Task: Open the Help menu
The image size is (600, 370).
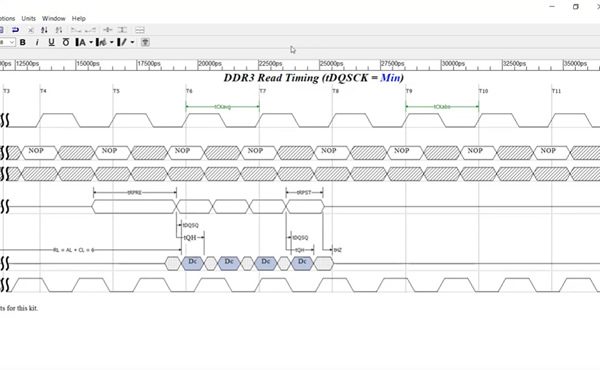Action: coord(79,18)
